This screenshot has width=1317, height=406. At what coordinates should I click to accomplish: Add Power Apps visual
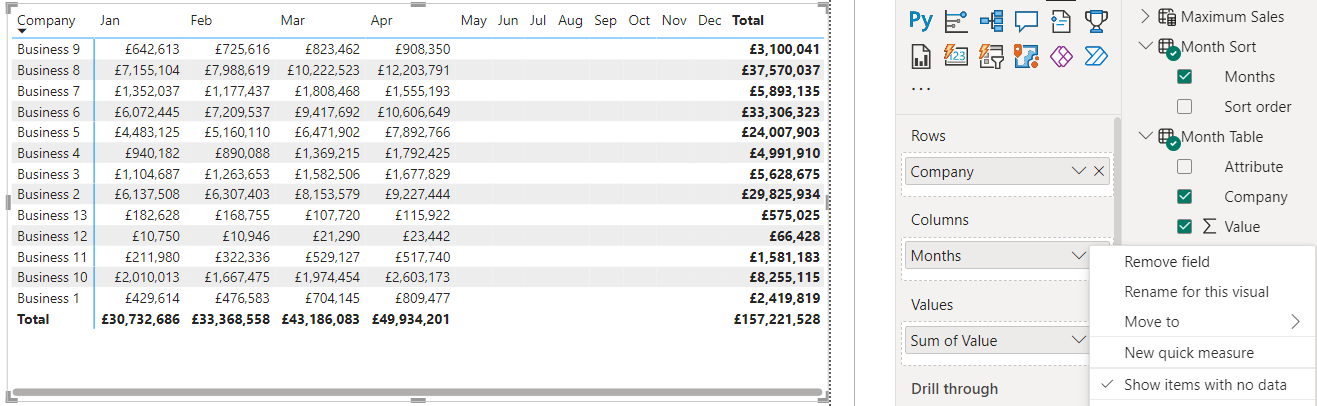coord(1061,56)
